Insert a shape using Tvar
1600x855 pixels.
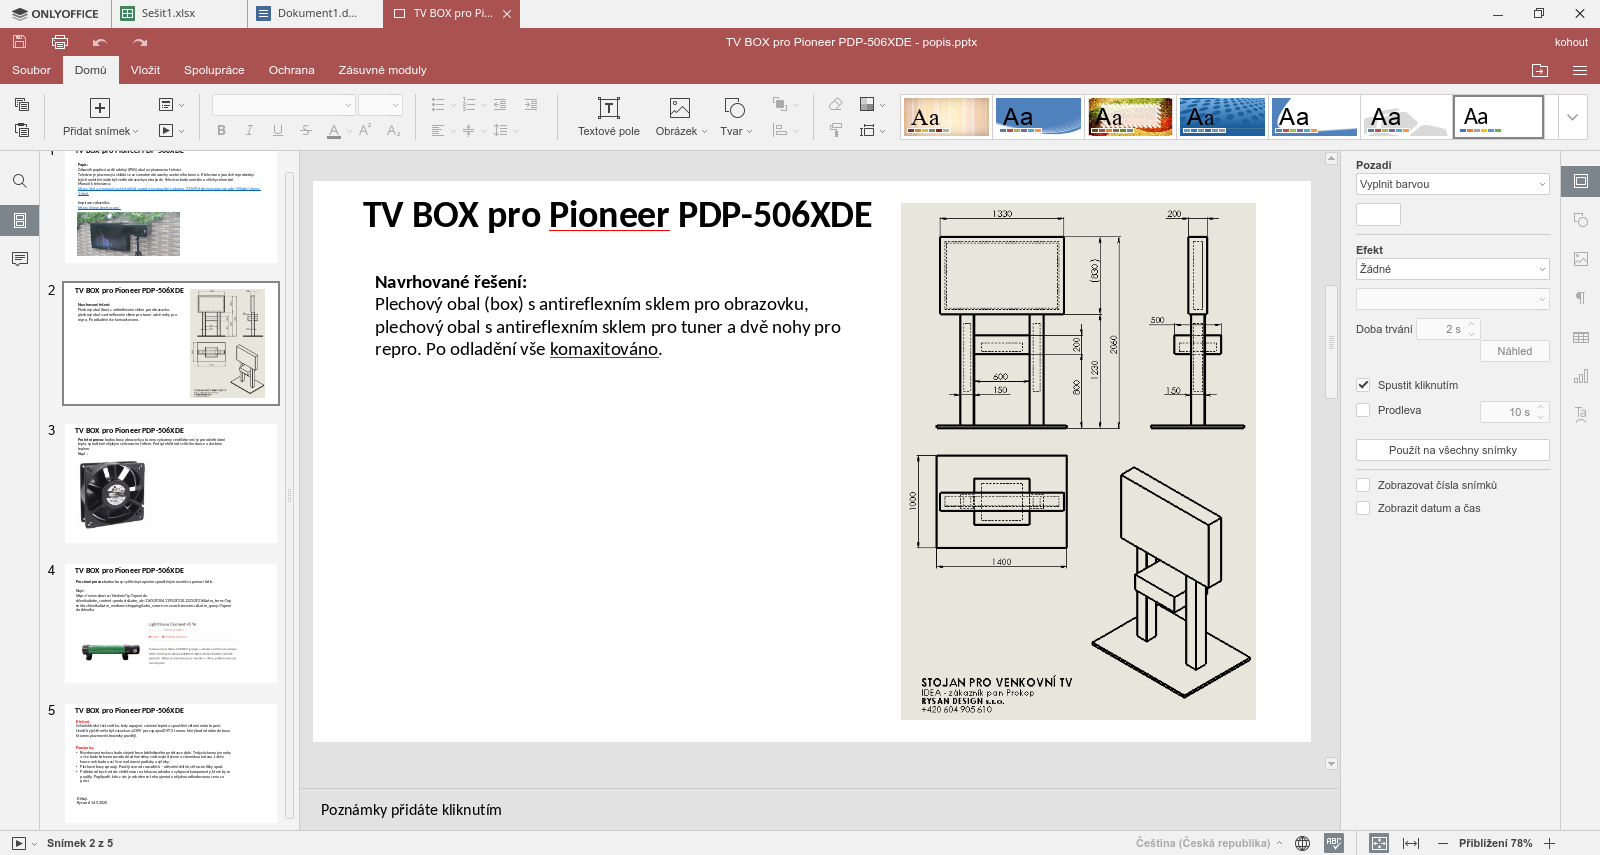[x=736, y=117]
